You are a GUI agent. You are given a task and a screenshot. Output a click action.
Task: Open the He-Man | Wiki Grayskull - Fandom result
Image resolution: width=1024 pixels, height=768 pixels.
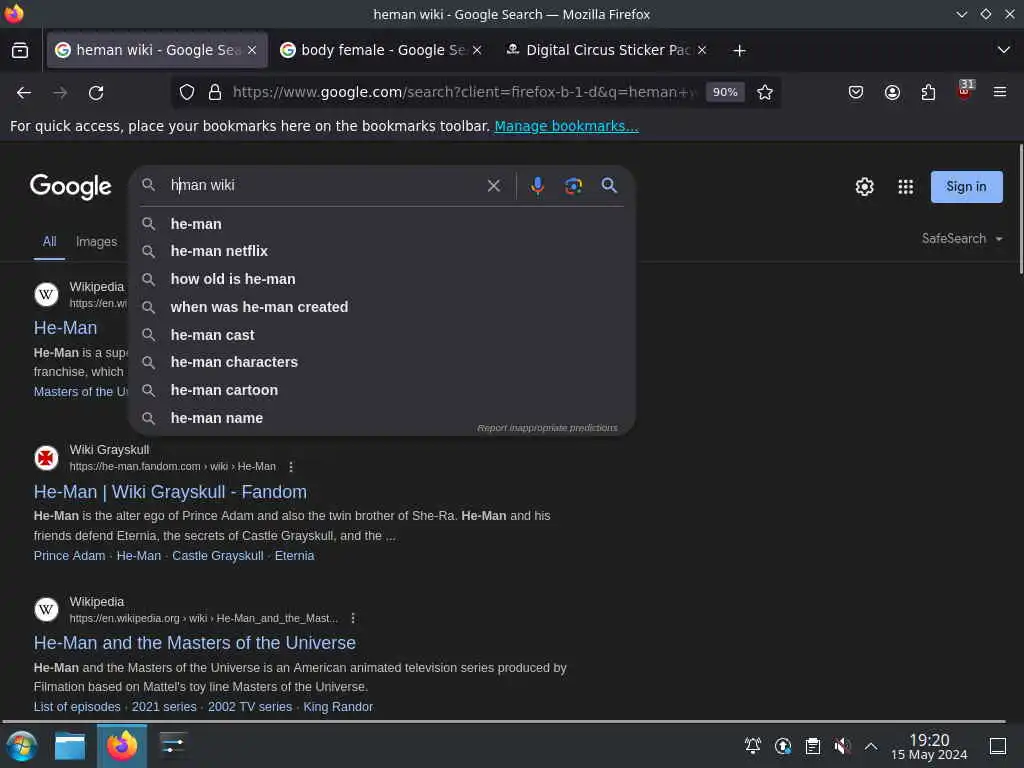(170, 492)
